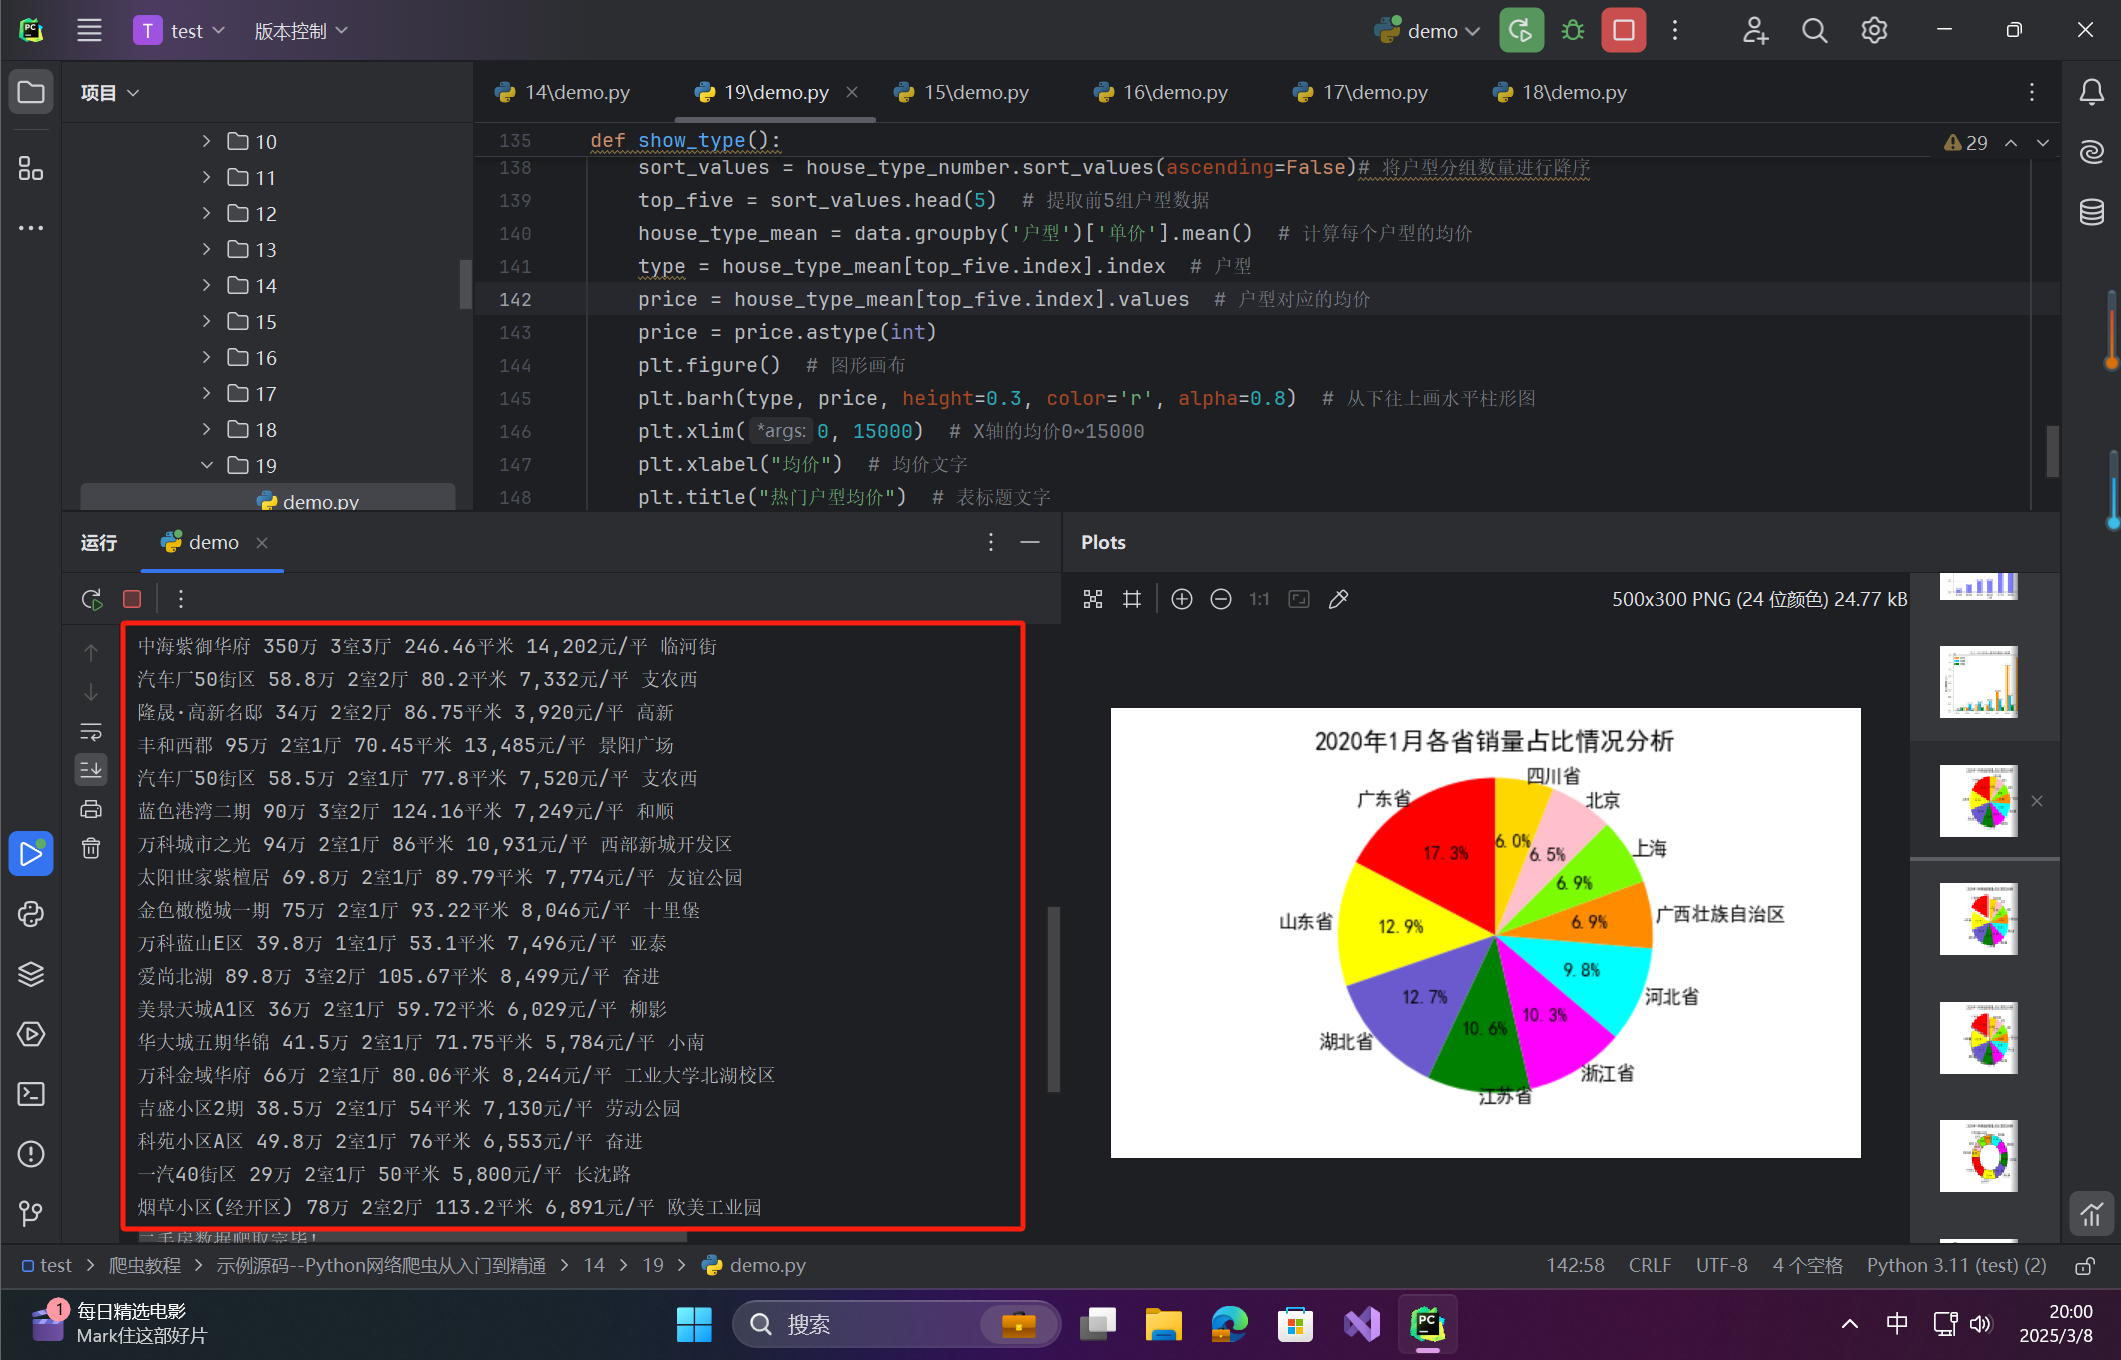Click the demo.py breadcrumb at the bottom

[766, 1265]
